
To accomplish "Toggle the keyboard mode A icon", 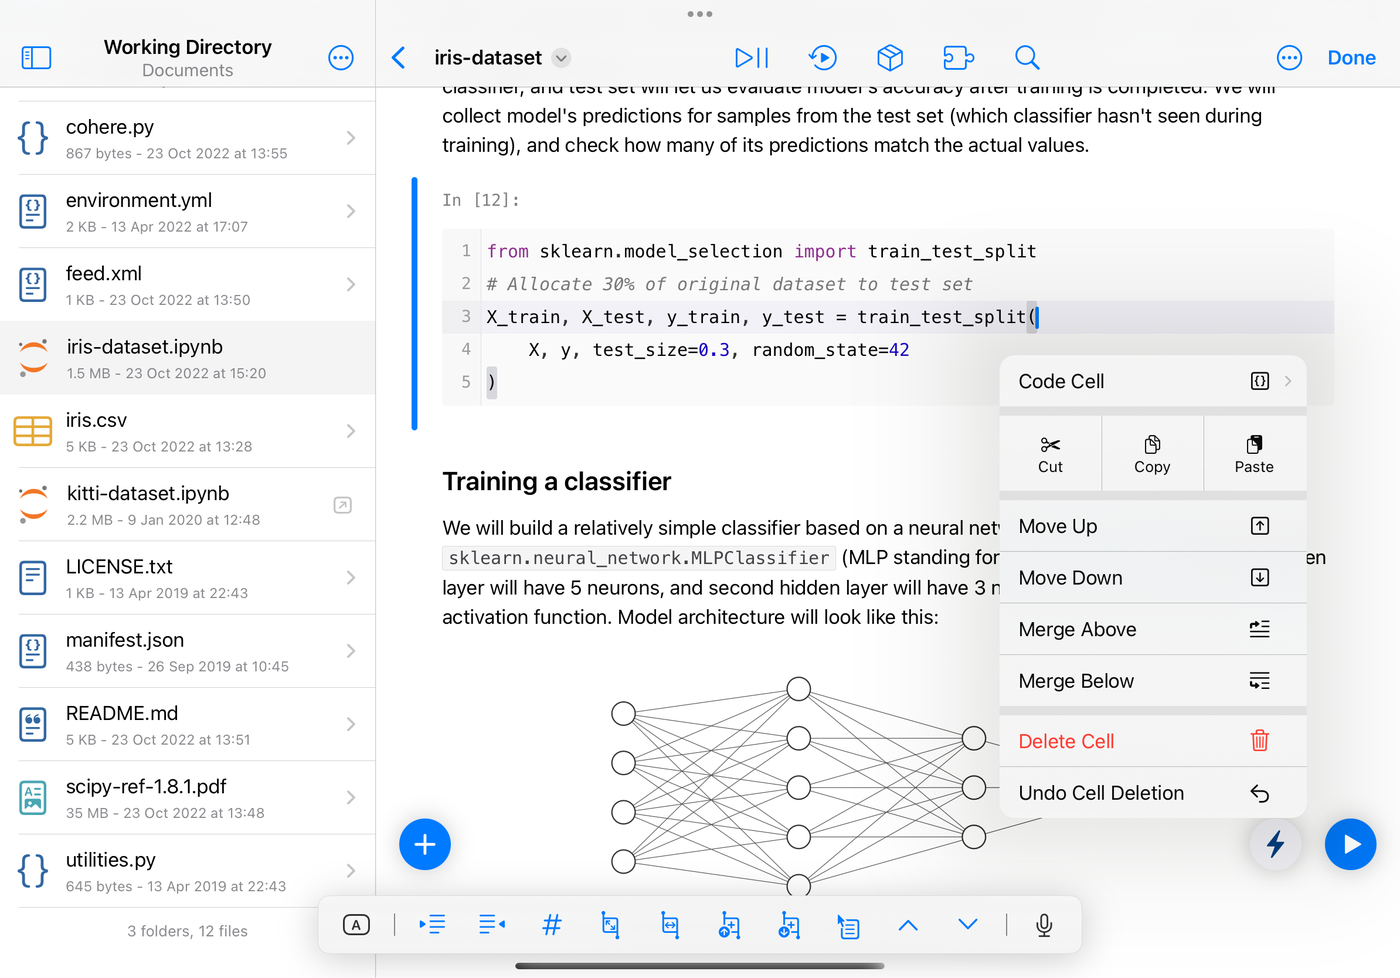I will [x=356, y=925].
